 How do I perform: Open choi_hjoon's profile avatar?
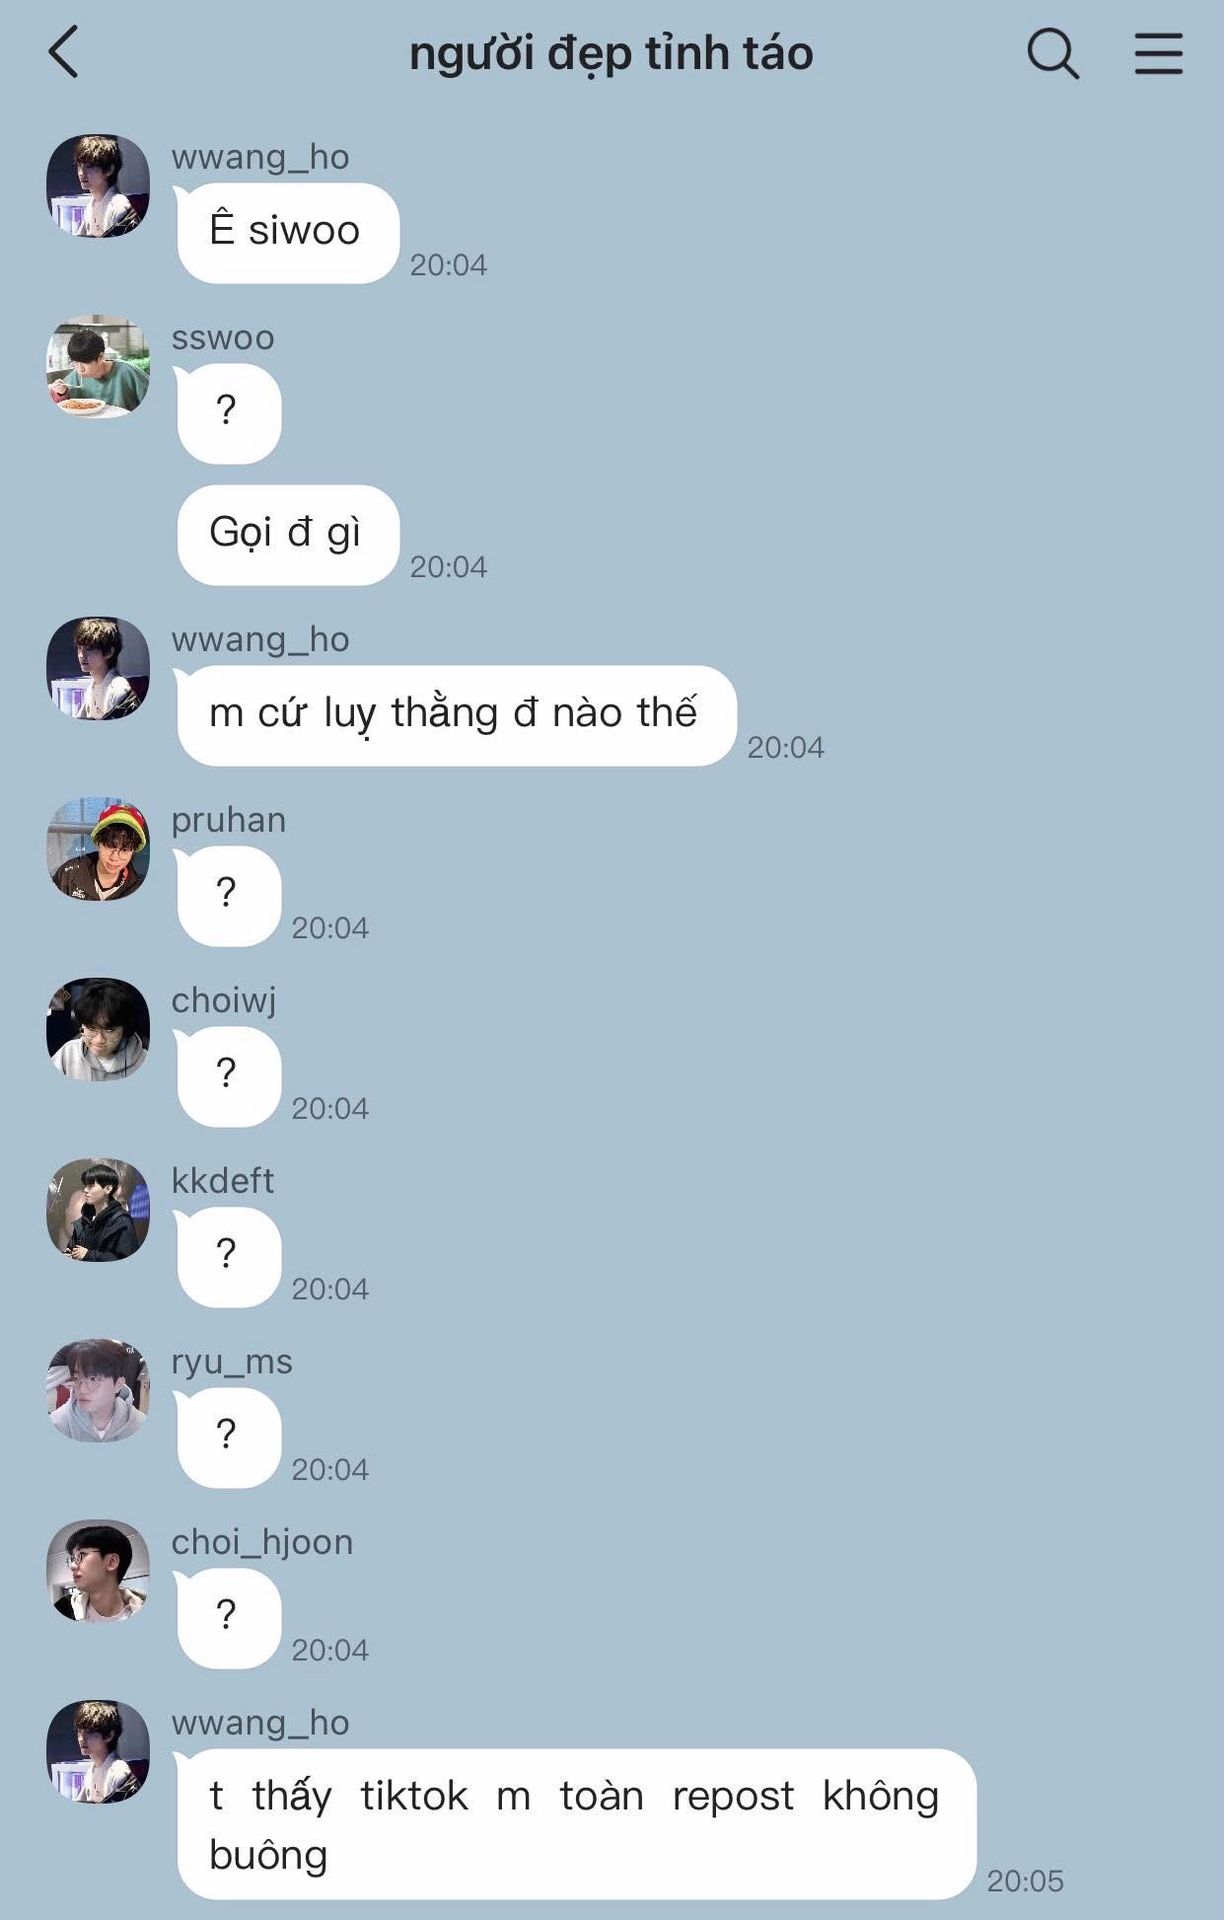(x=98, y=1571)
